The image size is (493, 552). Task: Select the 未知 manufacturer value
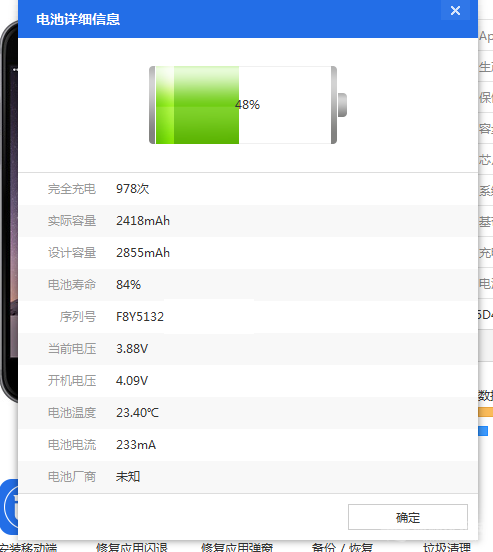[128, 477]
